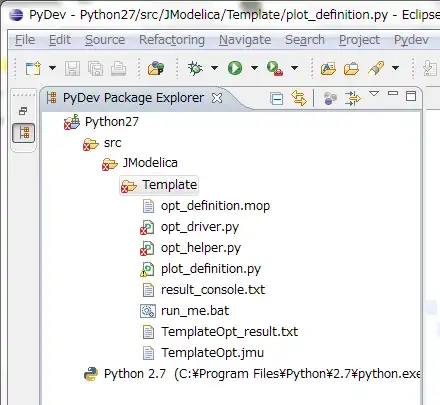Image resolution: width=440 pixels, height=405 pixels.
Task: Open the New wizard toolbar icon
Action: click(x=33, y=68)
